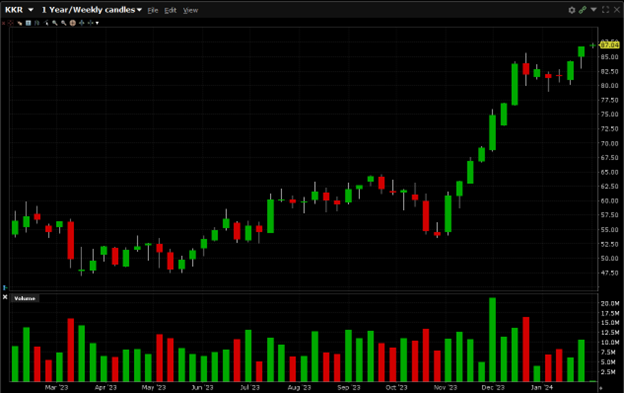This screenshot has width=624, height=393.
Task: Close the Volume subpanel with its X
Action: (x=5, y=297)
